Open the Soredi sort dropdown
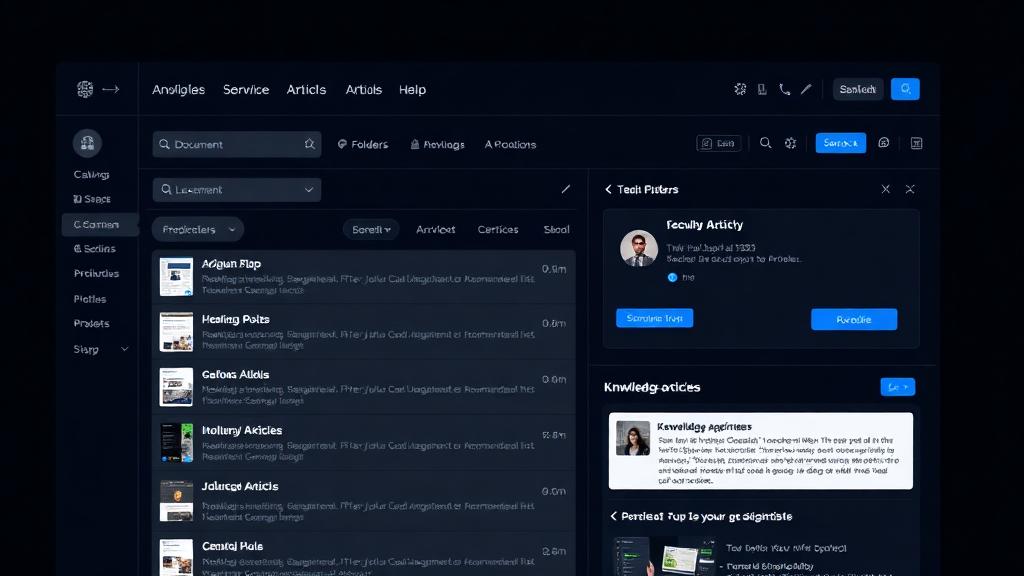The height and width of the screenshot is (576, 1024). (x=371, y=229)
